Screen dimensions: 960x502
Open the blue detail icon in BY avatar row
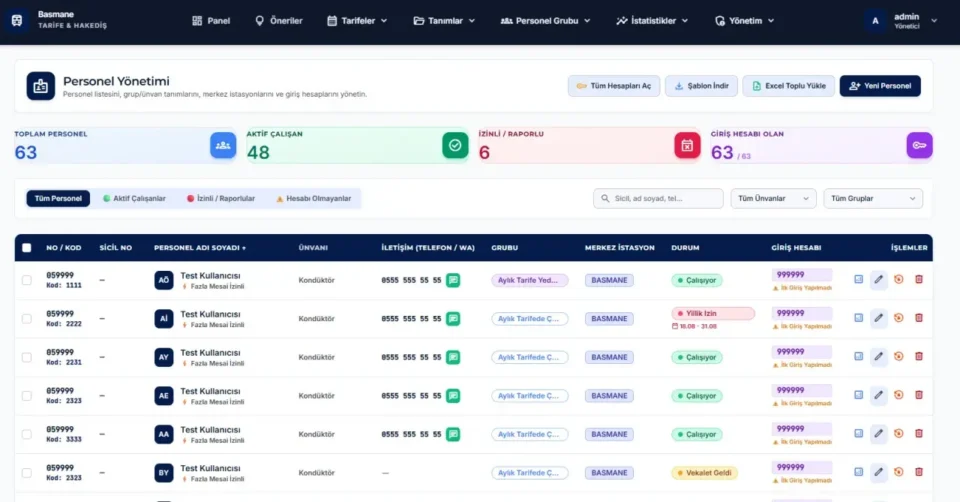pyautogui.click(x=858, y=472)
